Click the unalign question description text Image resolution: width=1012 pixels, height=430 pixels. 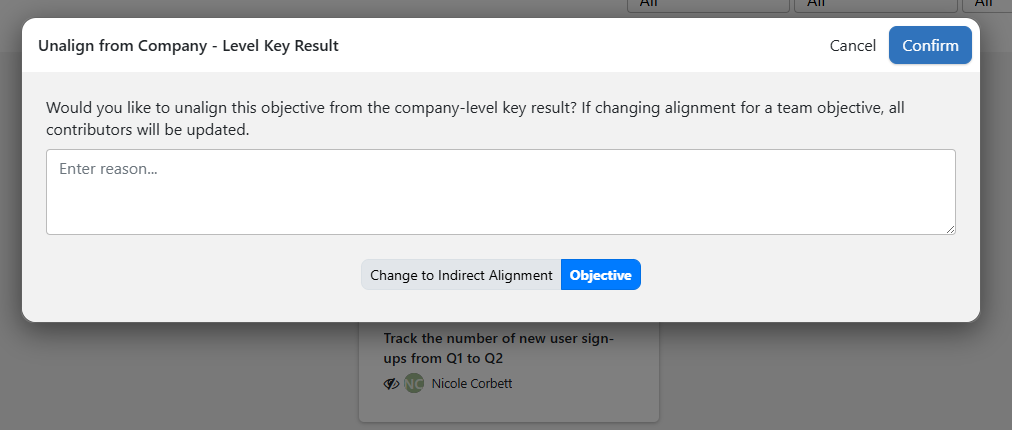(475, 119)
